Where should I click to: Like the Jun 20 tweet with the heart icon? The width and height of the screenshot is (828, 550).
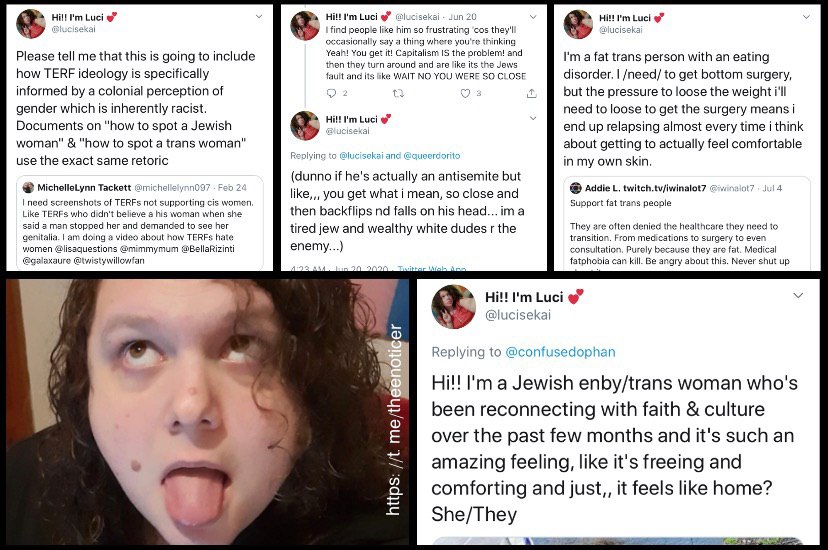(x=465, y=93)
